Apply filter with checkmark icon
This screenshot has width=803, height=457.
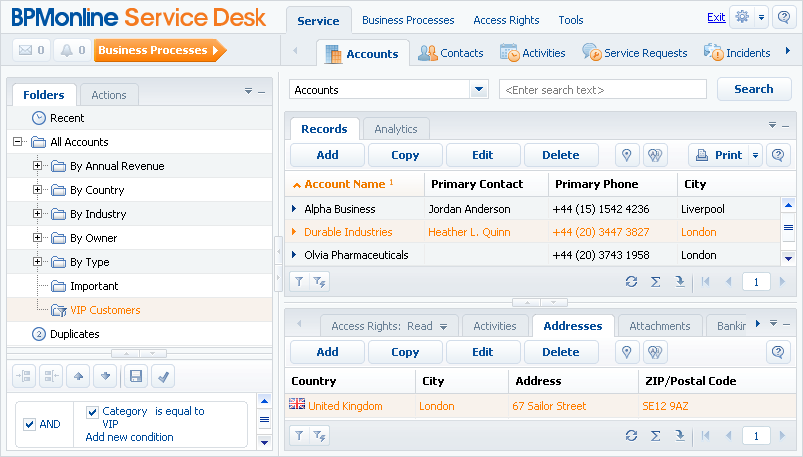(x=163, y=377)
